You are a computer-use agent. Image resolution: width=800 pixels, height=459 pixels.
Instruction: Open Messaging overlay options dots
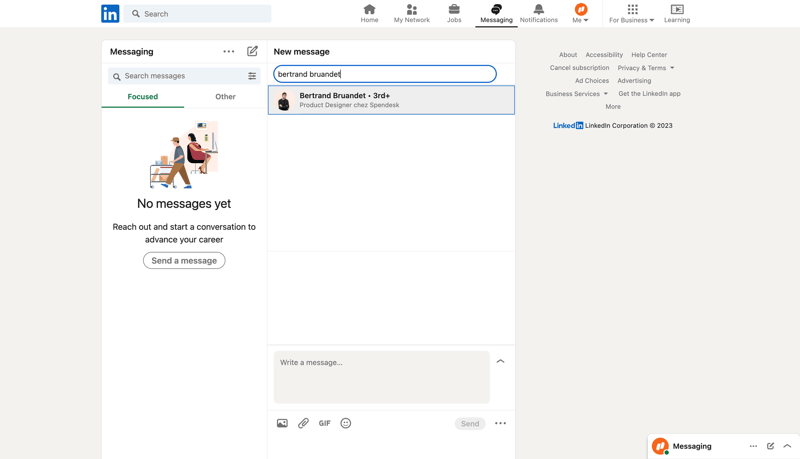click(753, 446)
